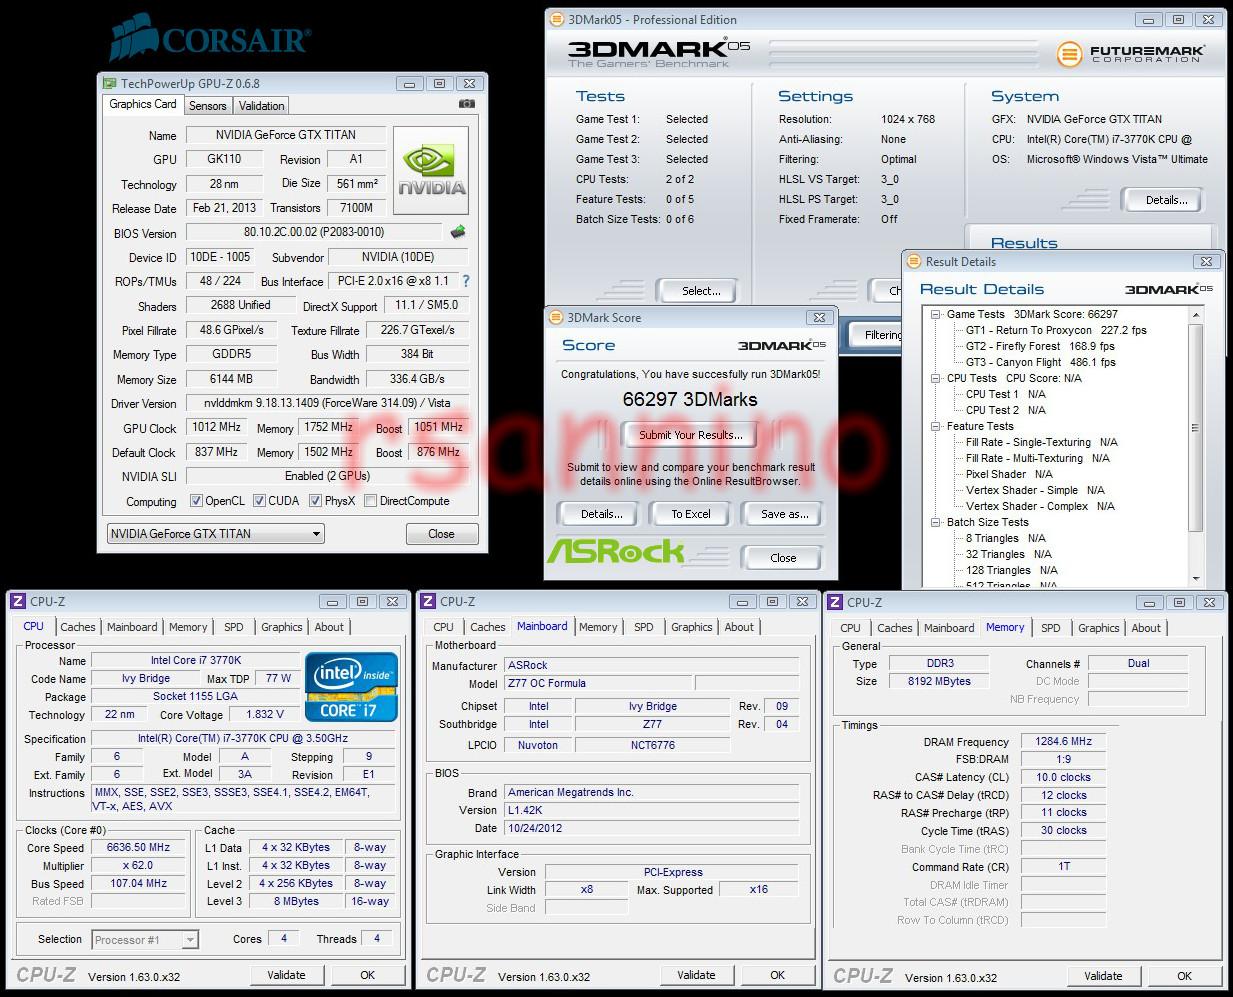Open the About tab in the CPU-Z CPU window

pos(329,627)
